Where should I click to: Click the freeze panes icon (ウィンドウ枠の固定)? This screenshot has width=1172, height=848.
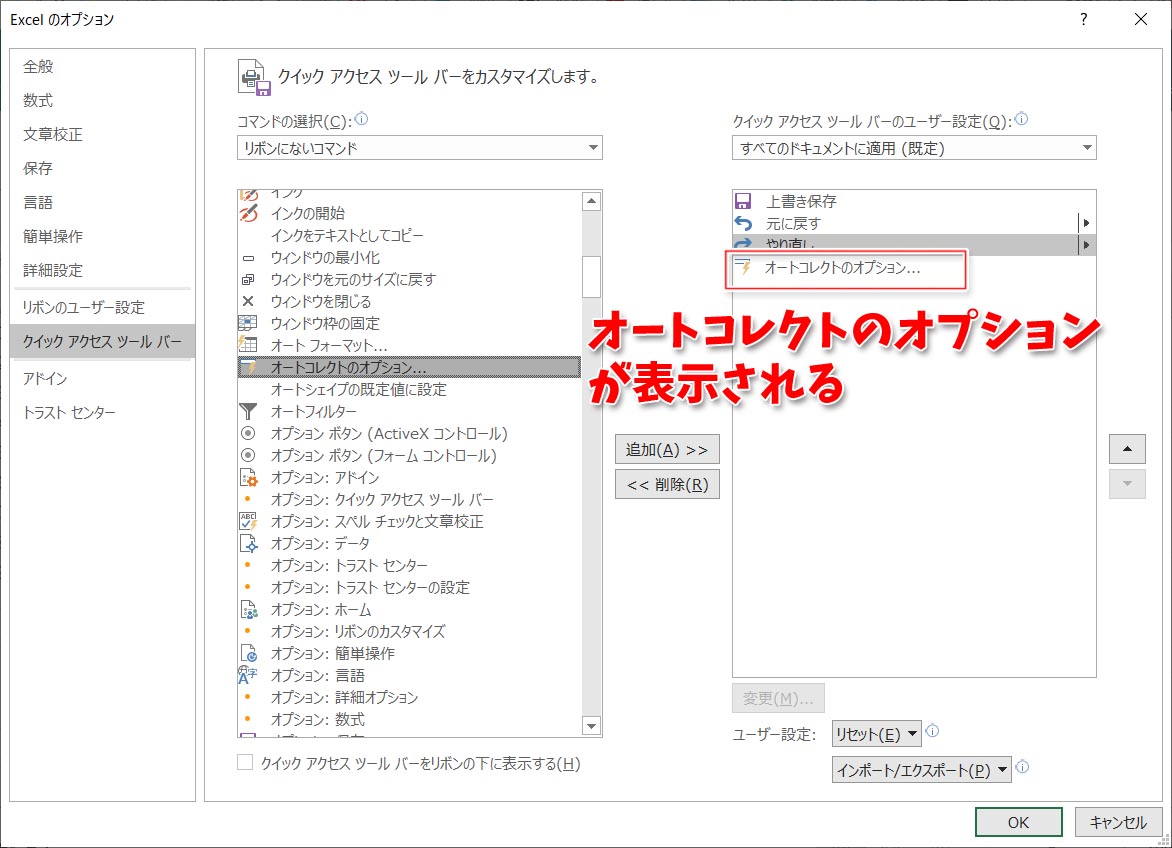tap(247, 323)
